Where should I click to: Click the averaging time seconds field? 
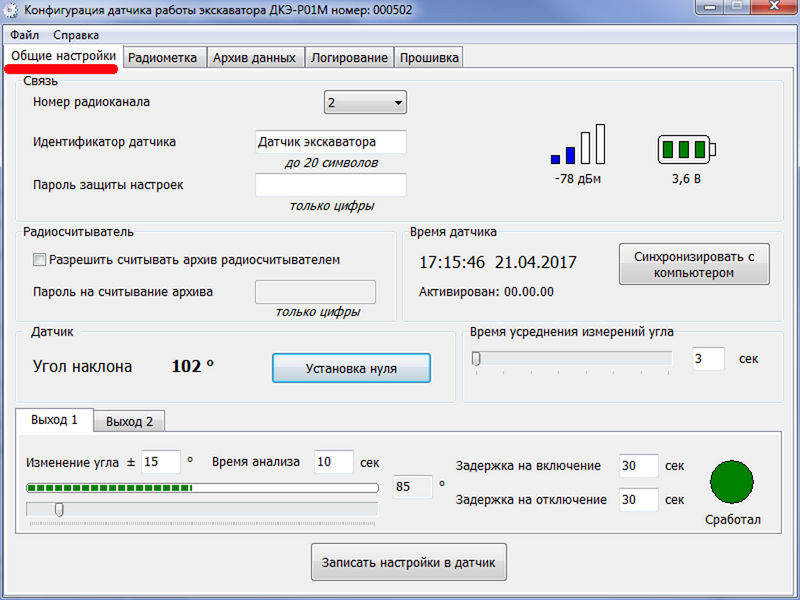click(x=708, y=359)
